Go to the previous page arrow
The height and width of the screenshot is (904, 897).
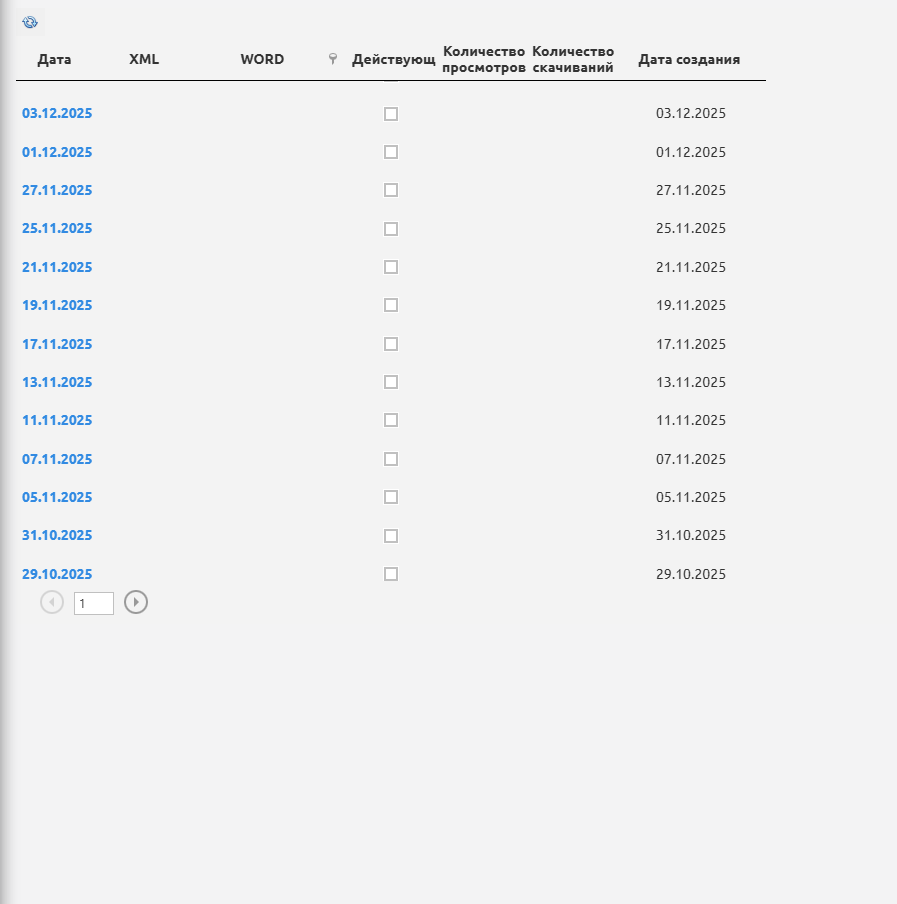[52, 602]
